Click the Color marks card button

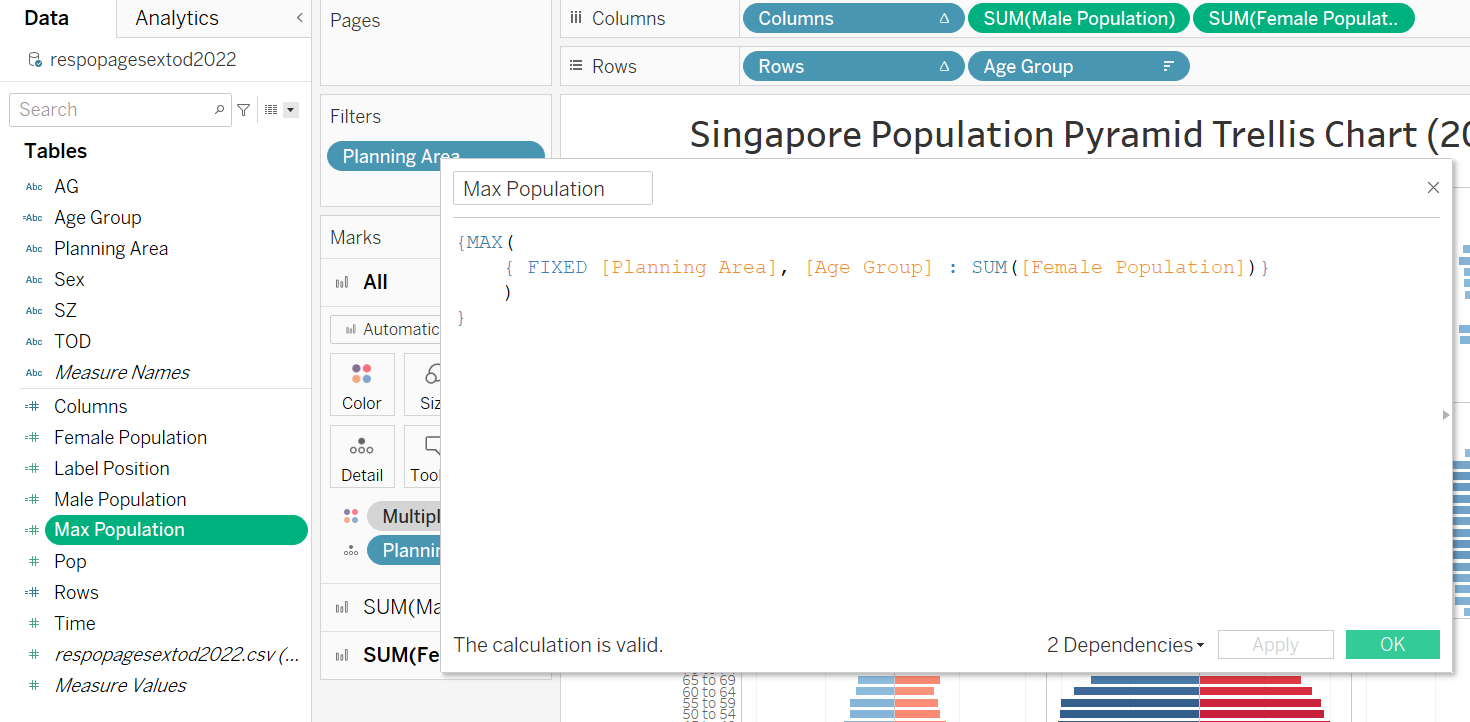362,385
